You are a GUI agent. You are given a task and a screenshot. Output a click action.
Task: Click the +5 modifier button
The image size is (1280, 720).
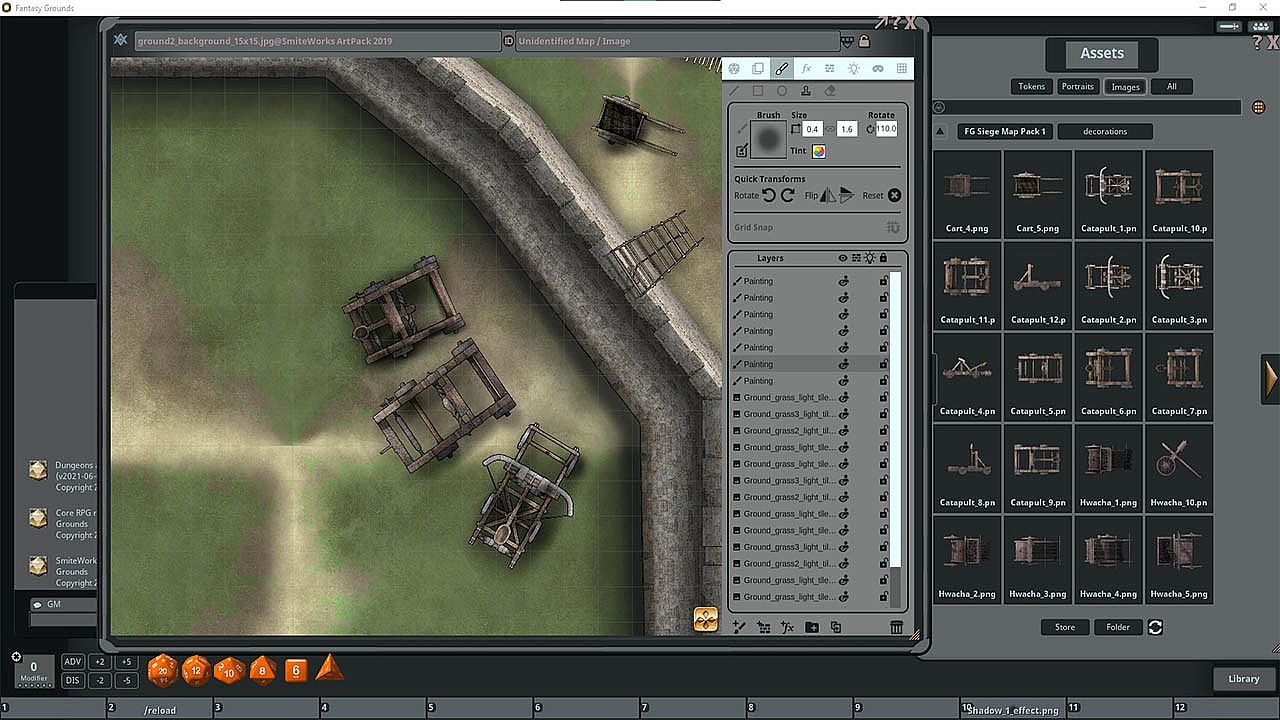click(x=126, y=662)
